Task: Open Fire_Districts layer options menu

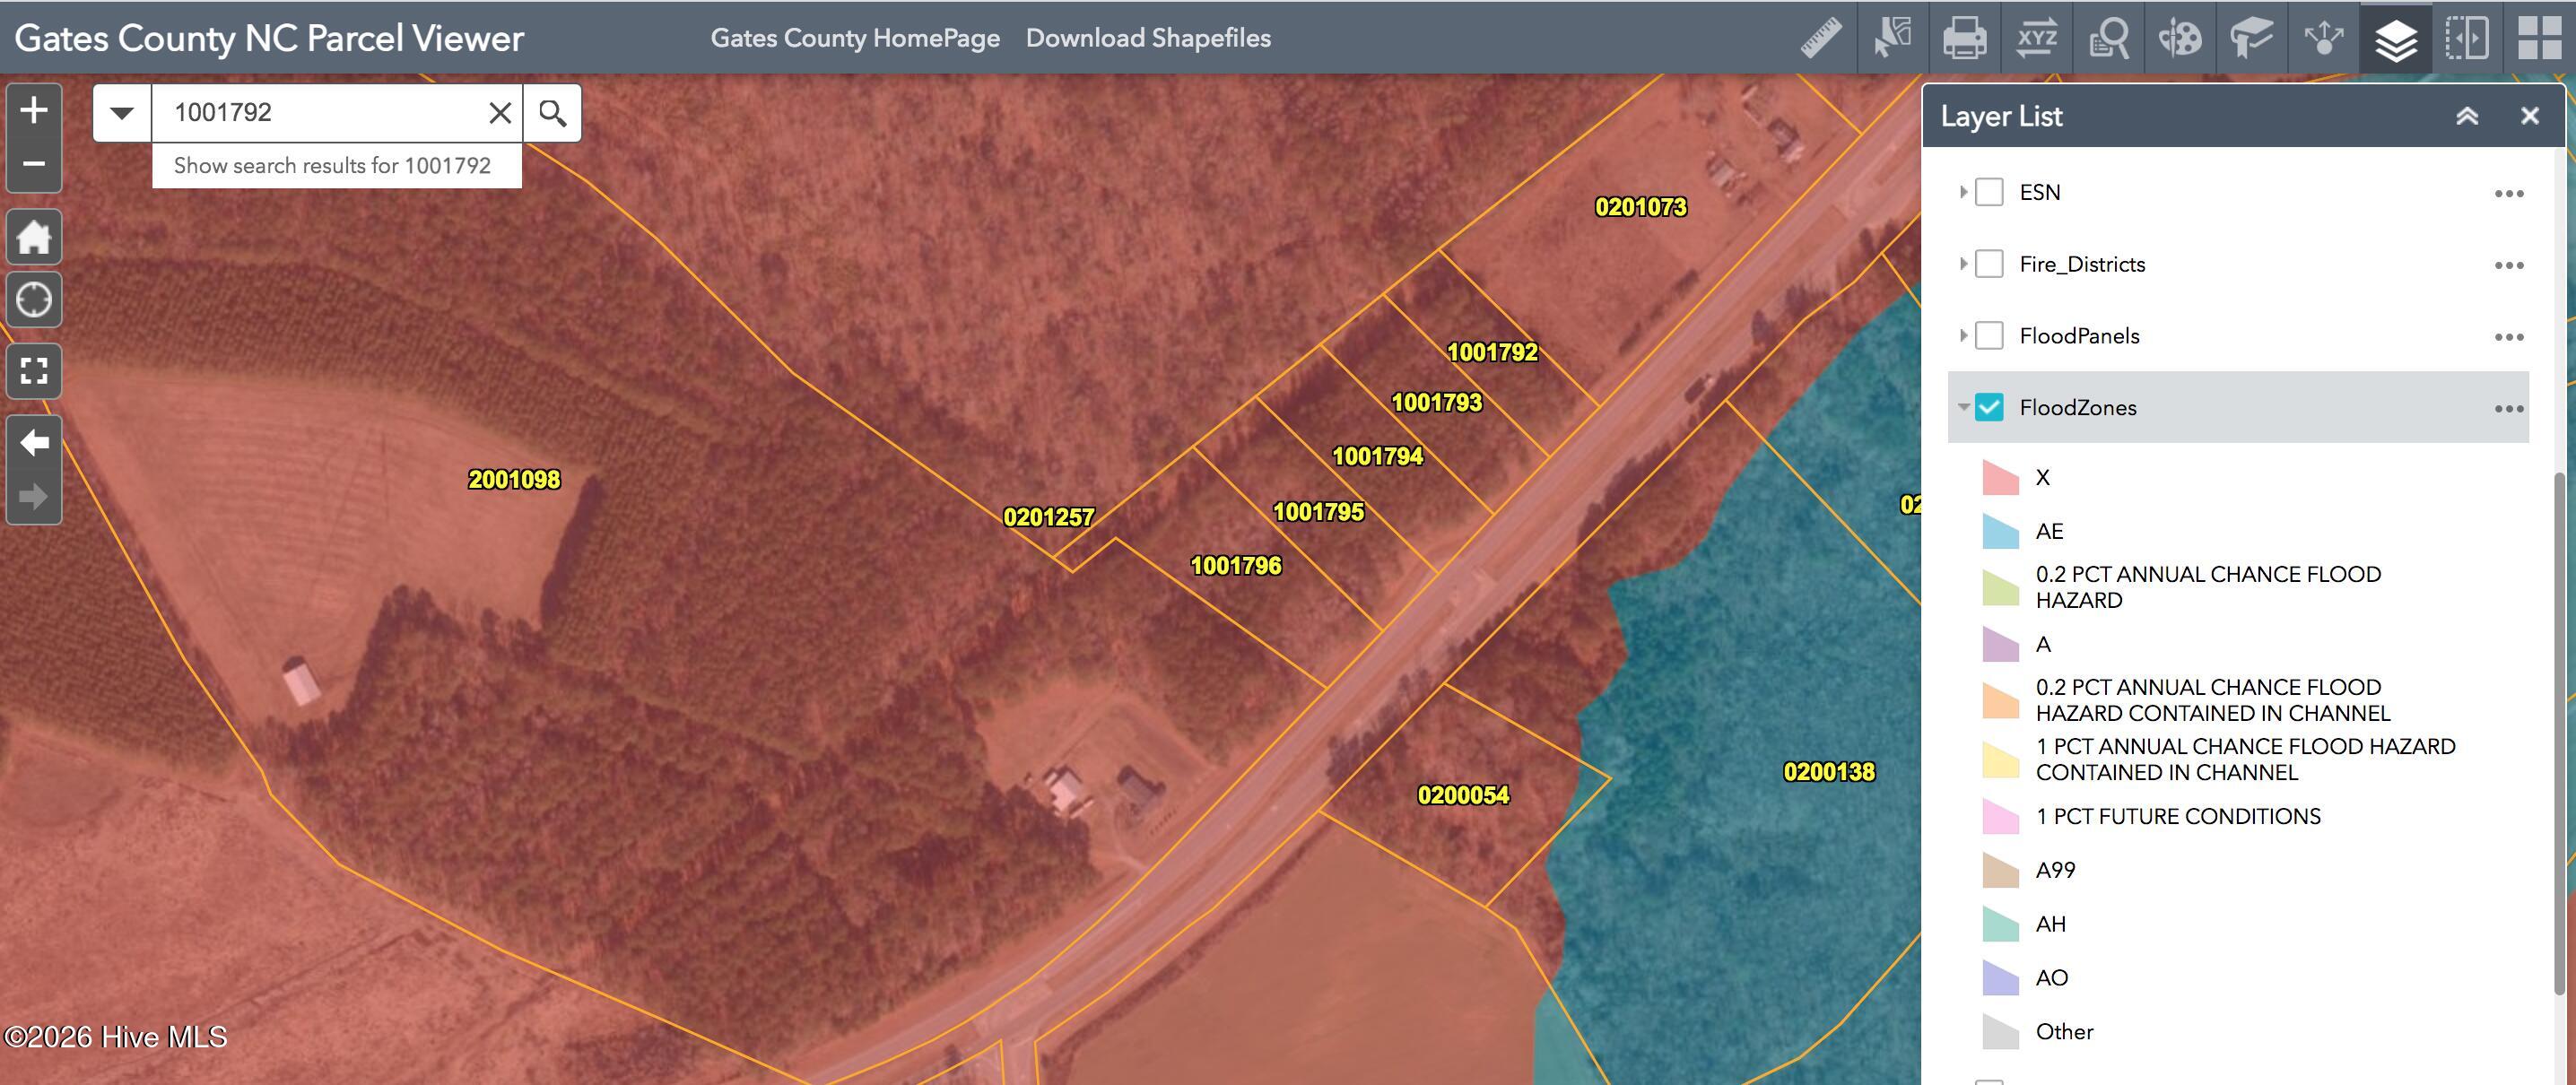Action: point(2509,265)
